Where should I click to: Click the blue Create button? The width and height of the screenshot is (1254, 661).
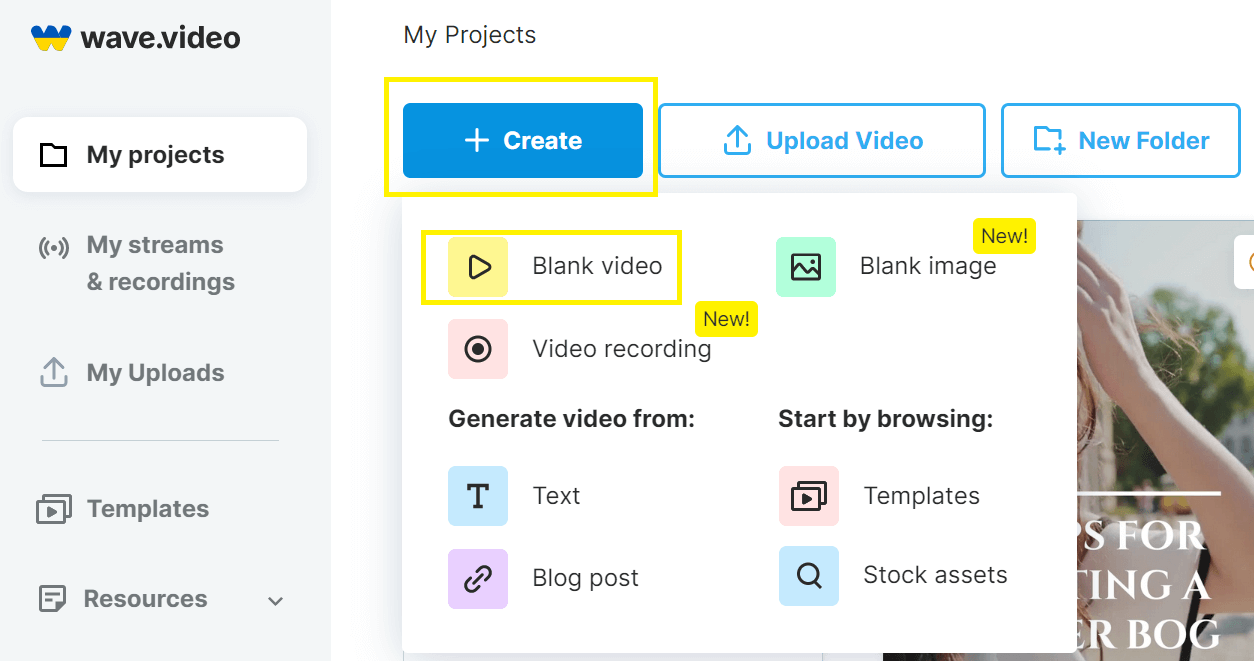522,141
